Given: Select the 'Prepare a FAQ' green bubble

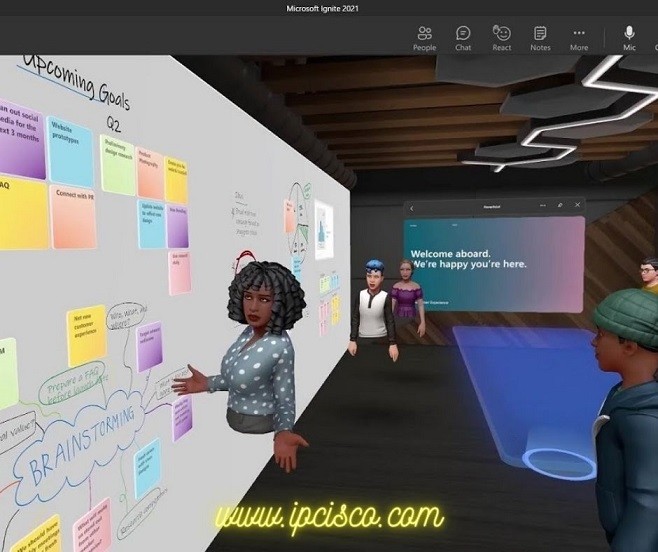Looking at the screenshot, I should [x=71, y=384].
